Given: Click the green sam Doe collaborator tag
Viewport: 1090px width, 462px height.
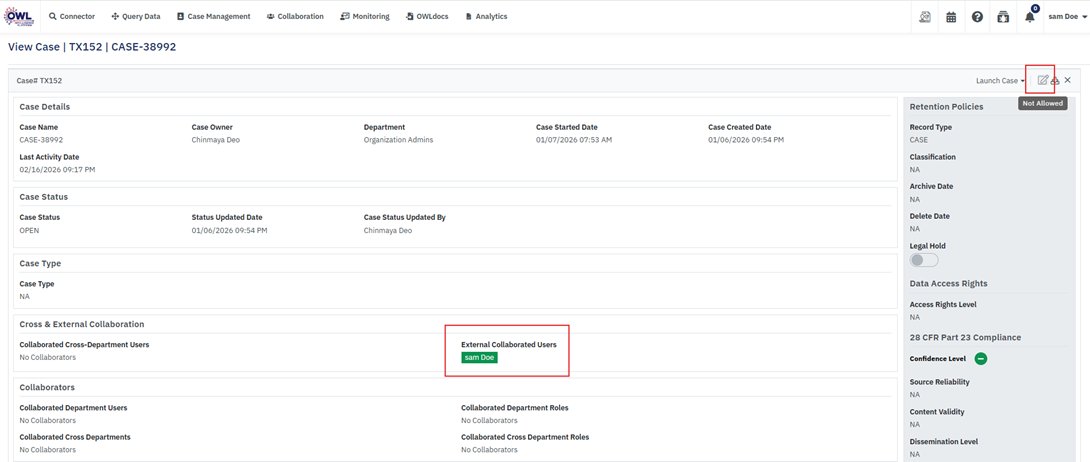Looking at the screenshot, I should coord(479,357).
